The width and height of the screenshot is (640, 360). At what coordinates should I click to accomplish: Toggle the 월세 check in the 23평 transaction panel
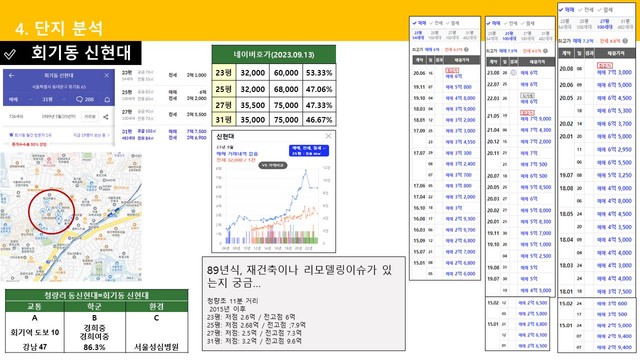[452, 23]
